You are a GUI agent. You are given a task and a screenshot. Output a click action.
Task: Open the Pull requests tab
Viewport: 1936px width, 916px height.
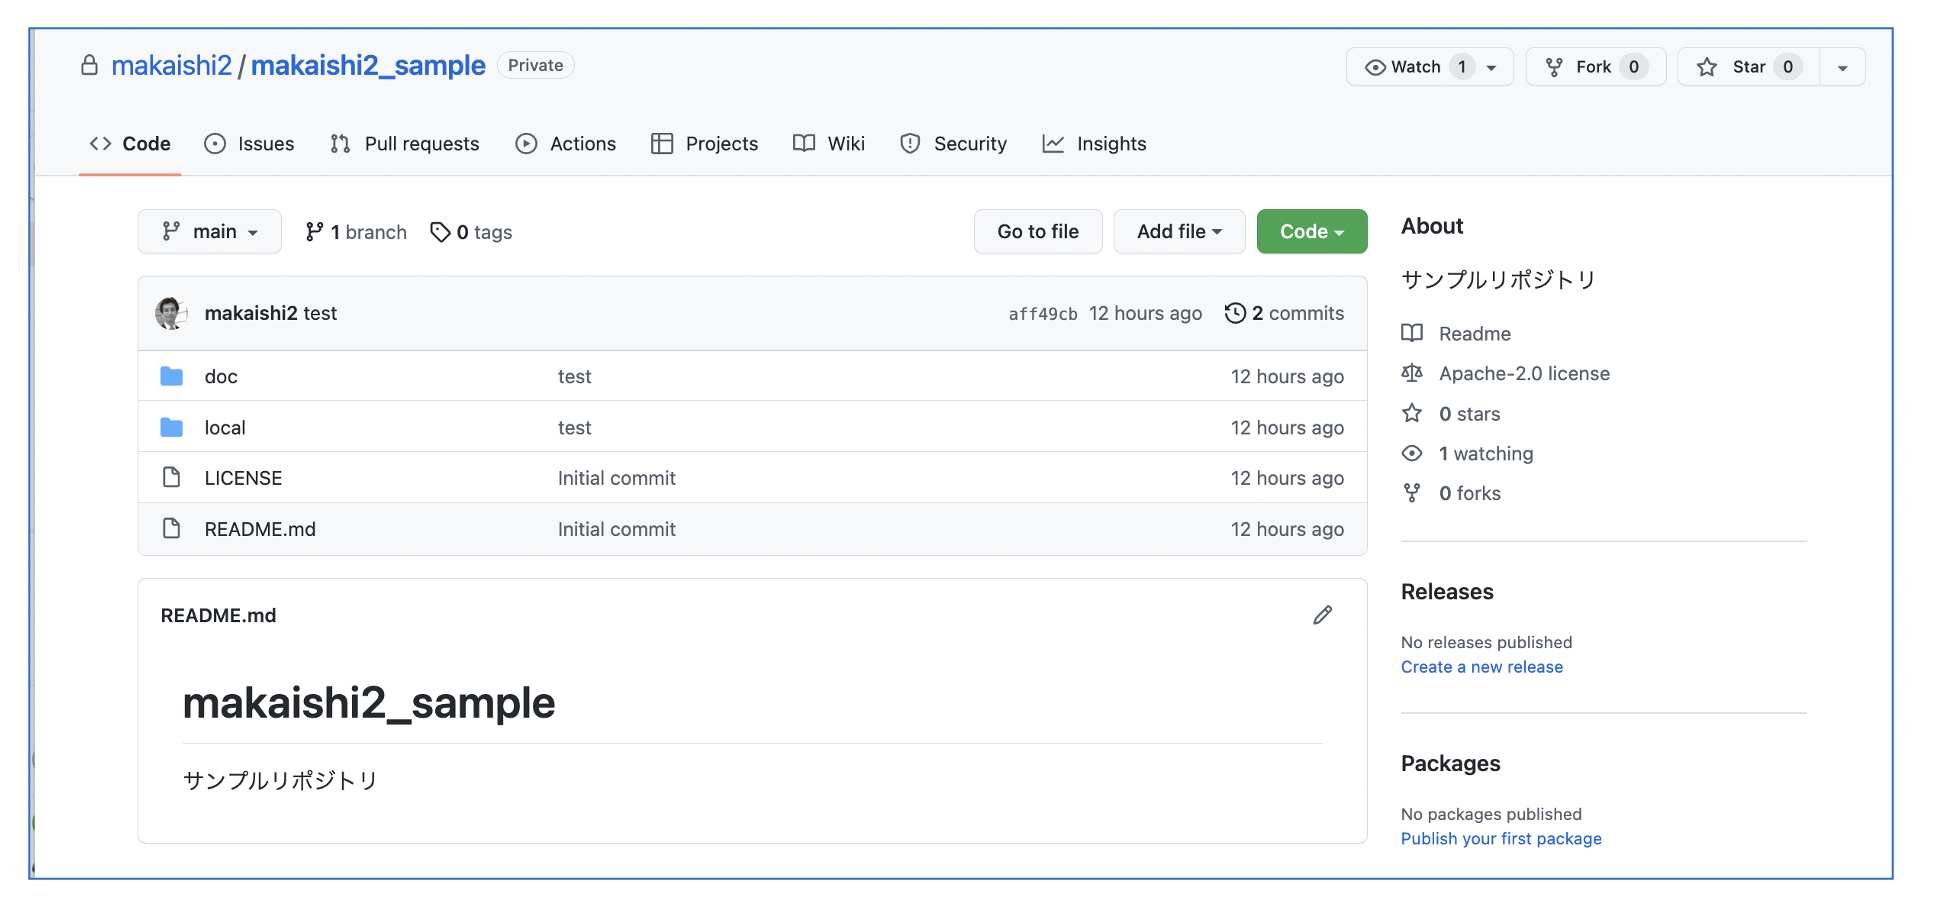pyautogui.click(x=405, y=144)
